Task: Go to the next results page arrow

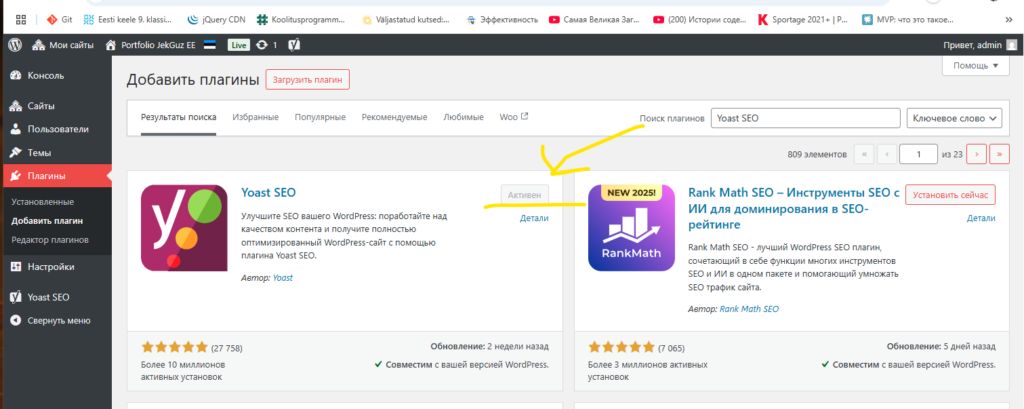Action: click(x=976, y=154)
